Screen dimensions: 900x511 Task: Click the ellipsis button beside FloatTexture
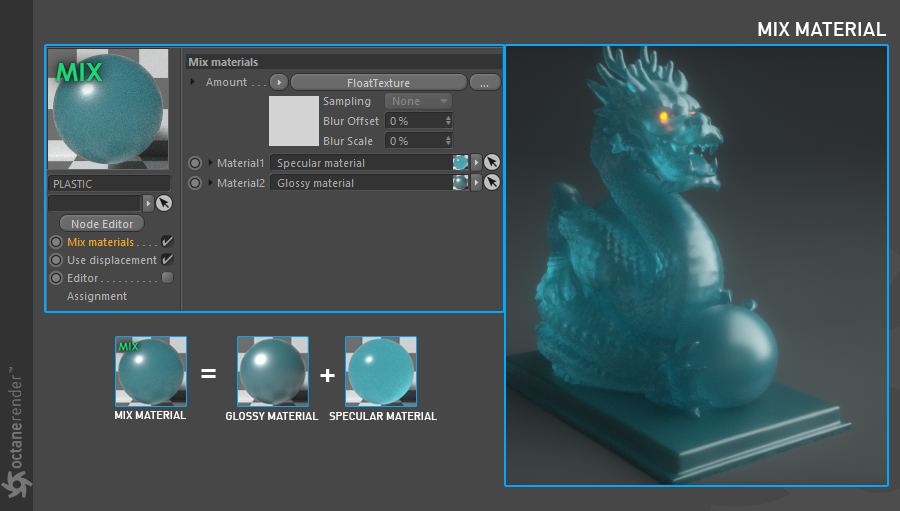tap(485, 83)
